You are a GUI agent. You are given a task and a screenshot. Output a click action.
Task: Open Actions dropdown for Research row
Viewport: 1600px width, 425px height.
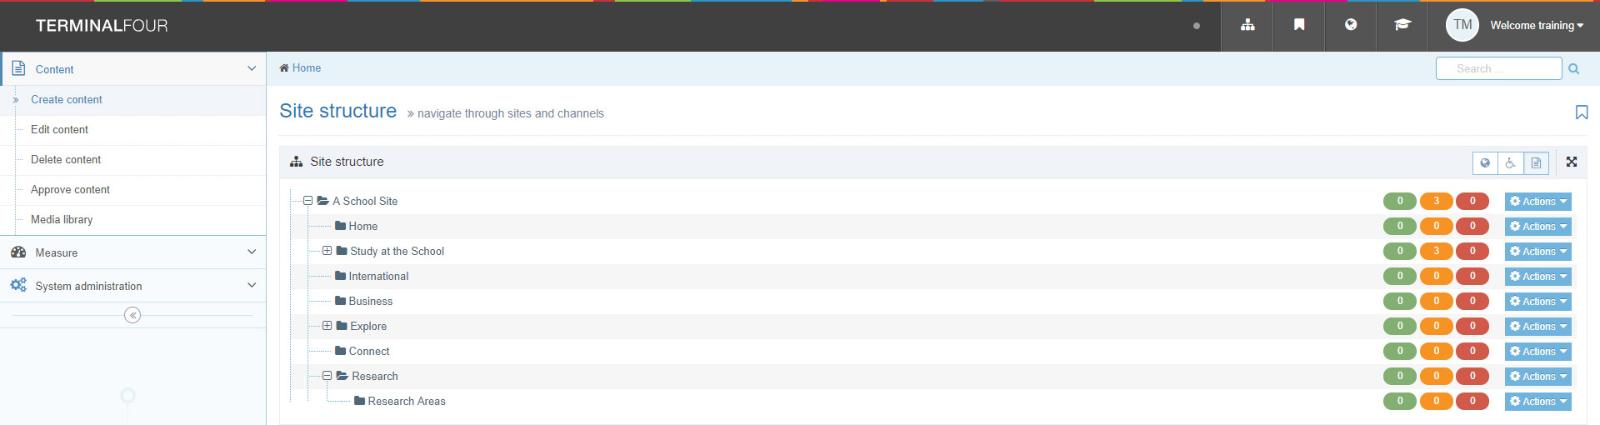tap(1538, 376)
